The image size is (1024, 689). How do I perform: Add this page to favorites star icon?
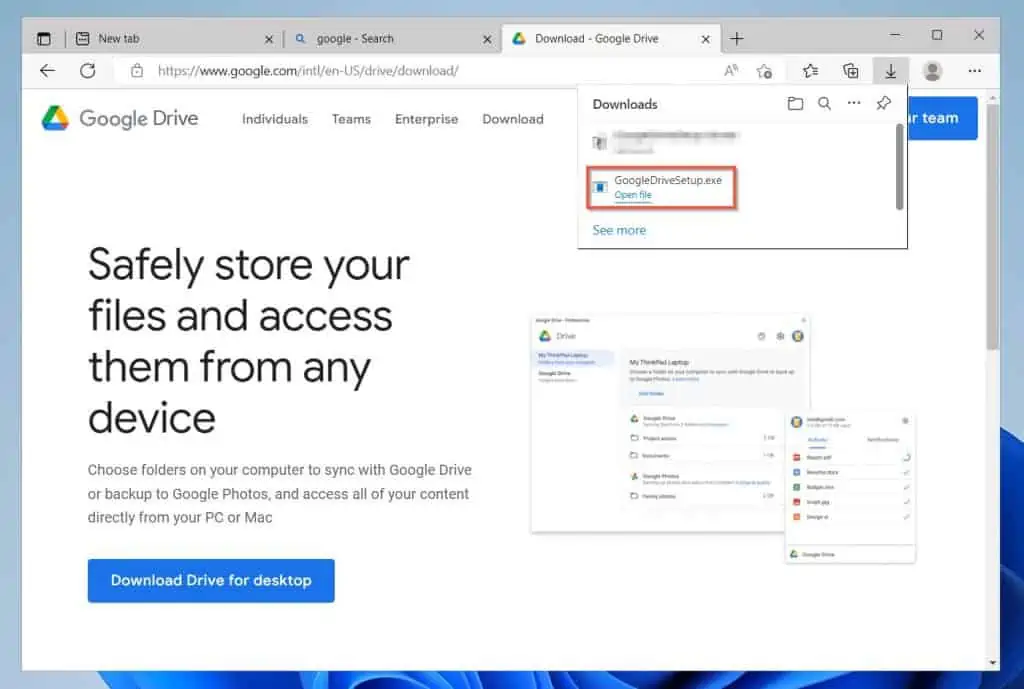click(x=764, y=71)
